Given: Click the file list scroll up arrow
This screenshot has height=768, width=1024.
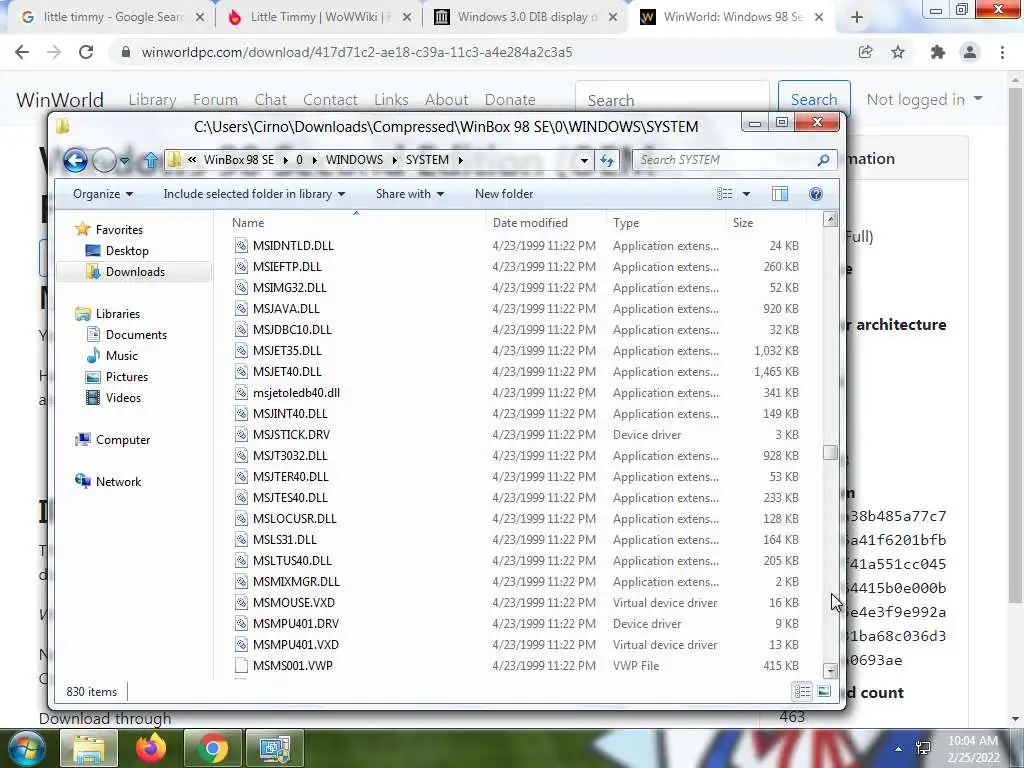Looking at the screenshot, I should (x=830, y=219).
